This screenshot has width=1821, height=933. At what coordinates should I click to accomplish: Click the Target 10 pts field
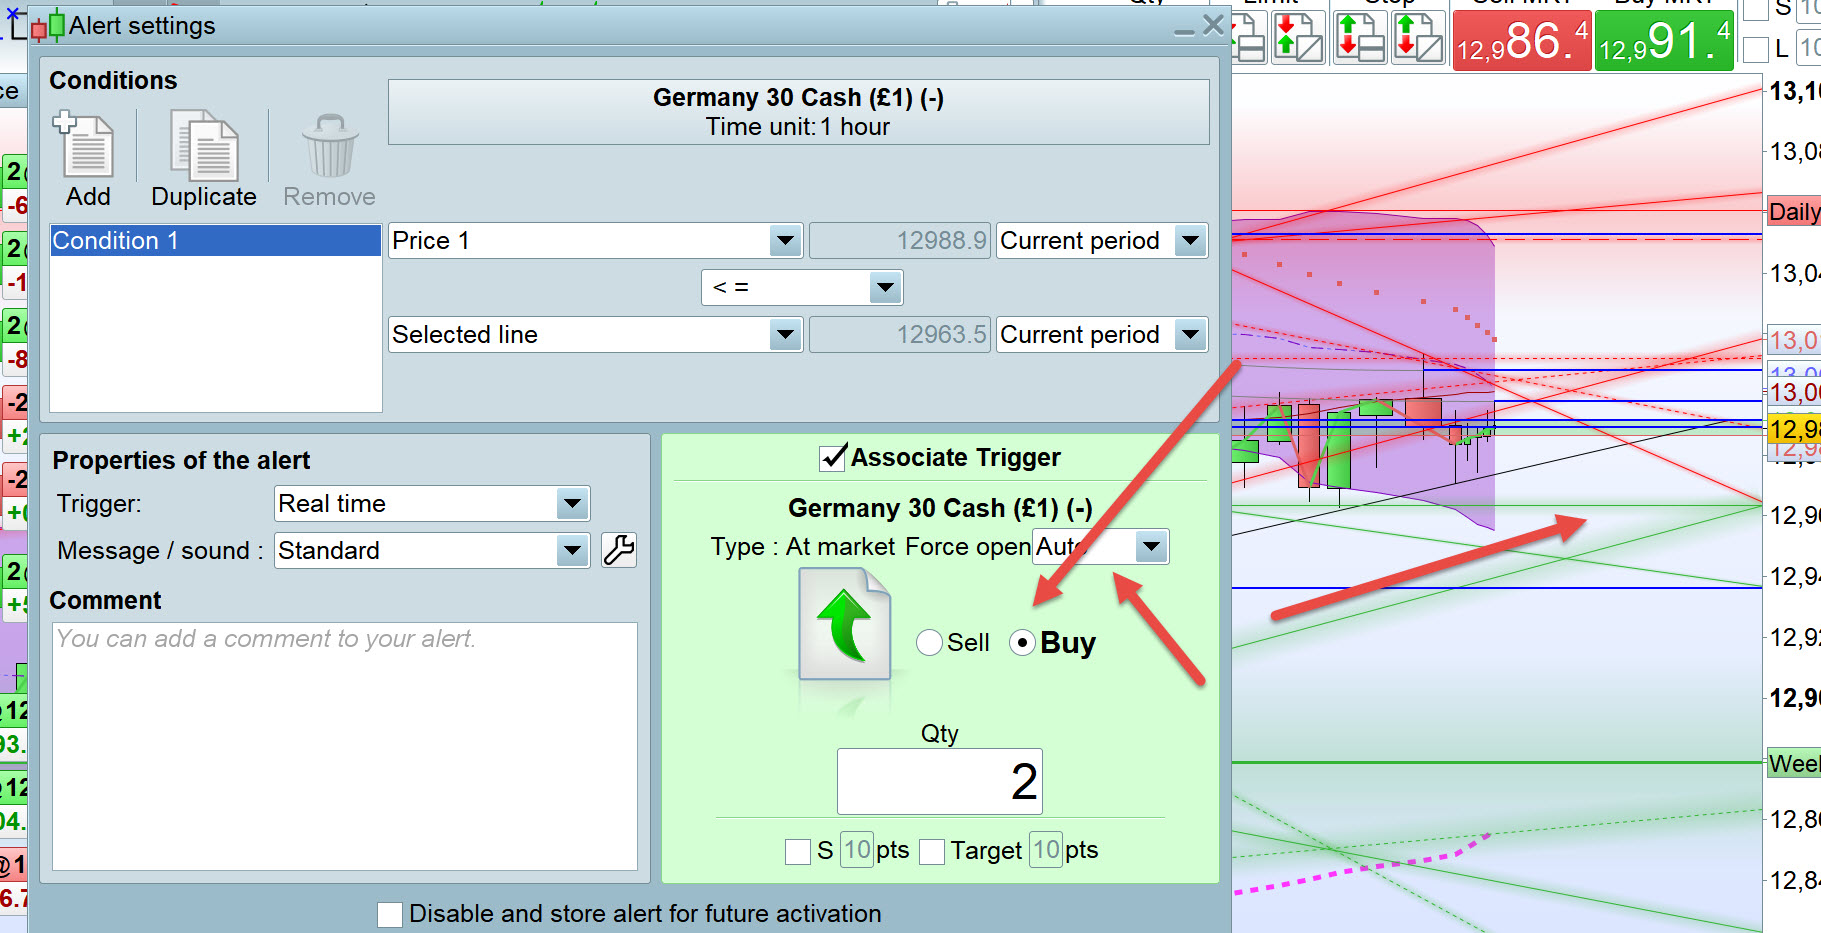(x=1046, y=850)
